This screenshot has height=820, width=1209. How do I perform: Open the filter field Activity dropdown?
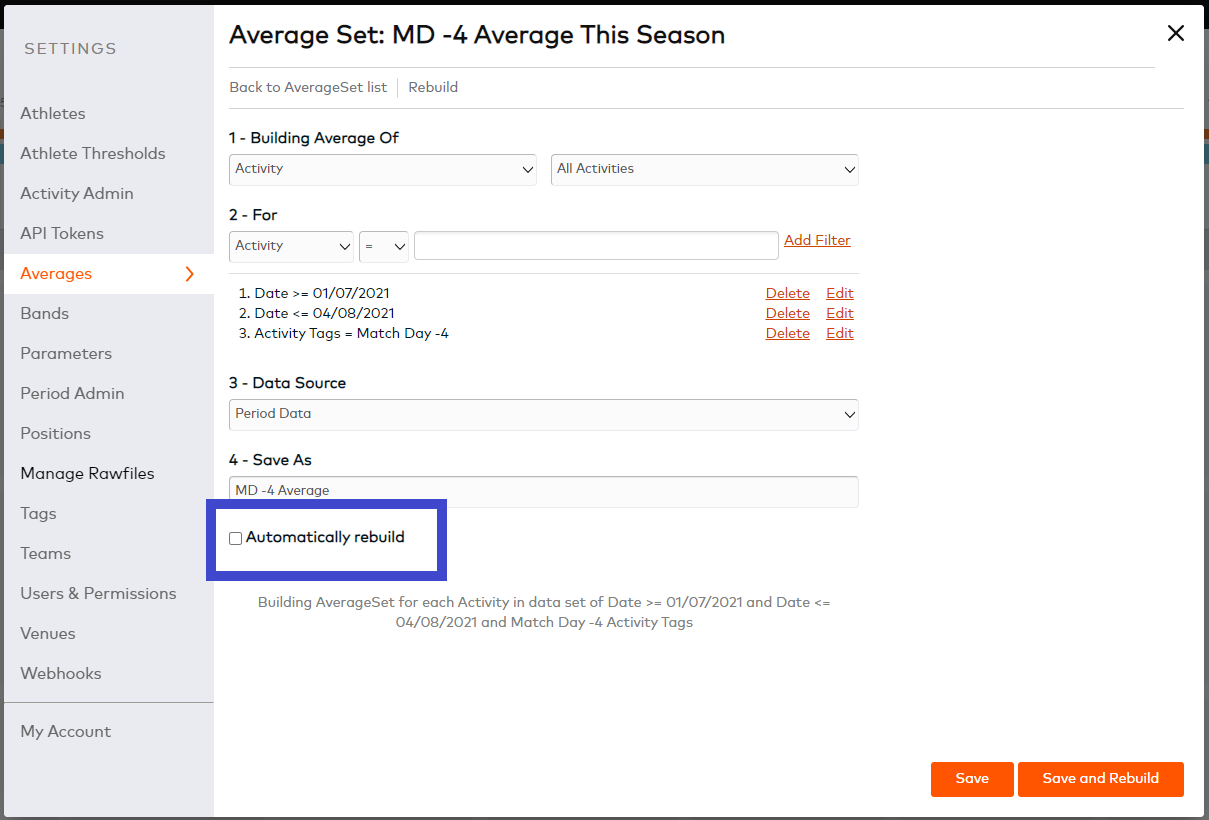pyautogui.click(x=291, y=246)
